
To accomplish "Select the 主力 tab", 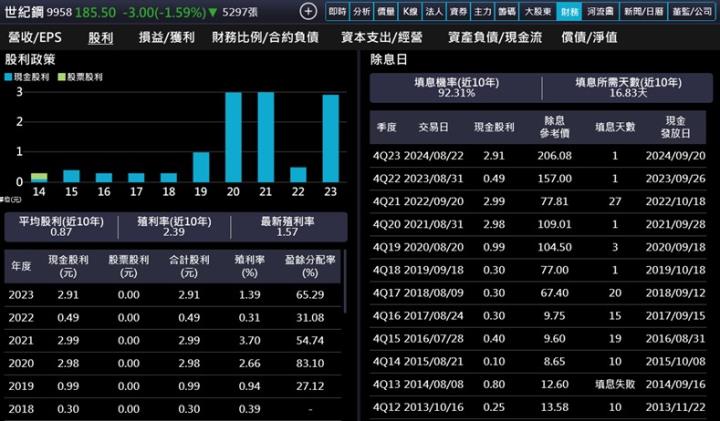I will tap(483, 11).
